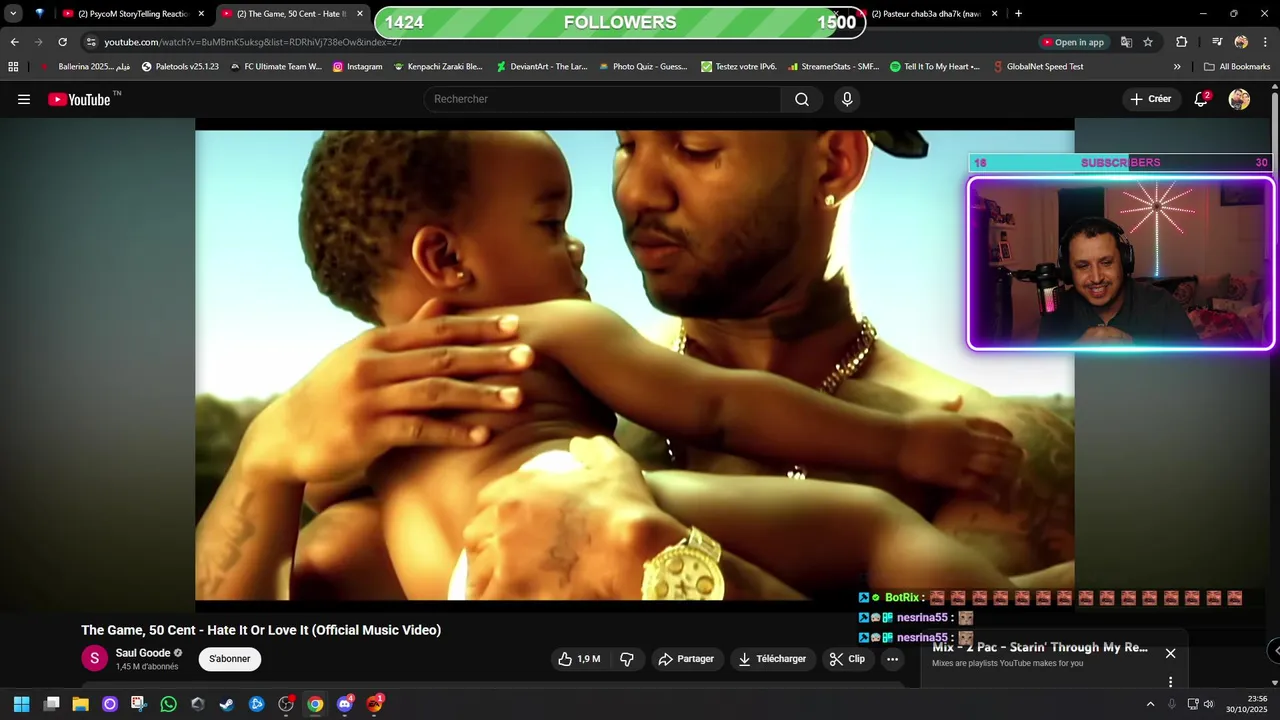
Task: Start voice search with microphone icon
Action: [x=847, y=99]
